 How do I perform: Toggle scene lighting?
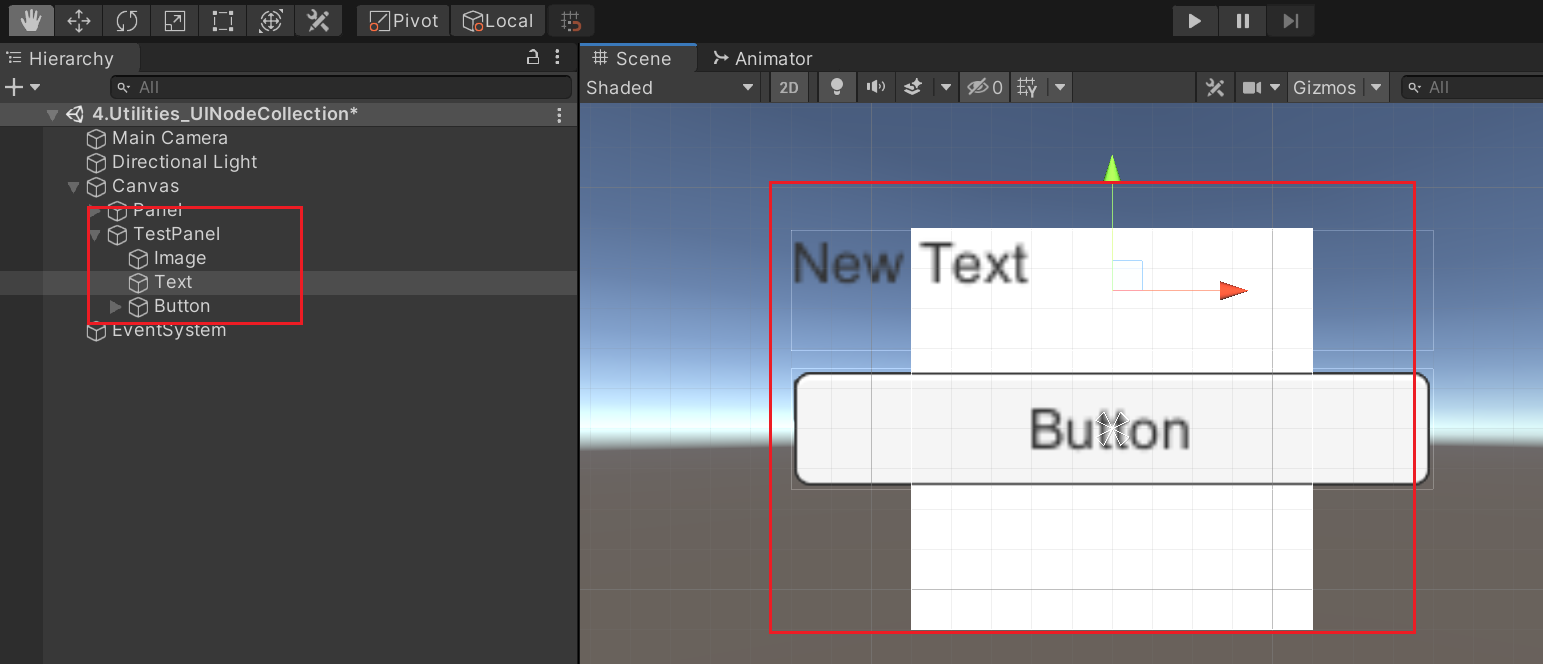coord(837,88)
